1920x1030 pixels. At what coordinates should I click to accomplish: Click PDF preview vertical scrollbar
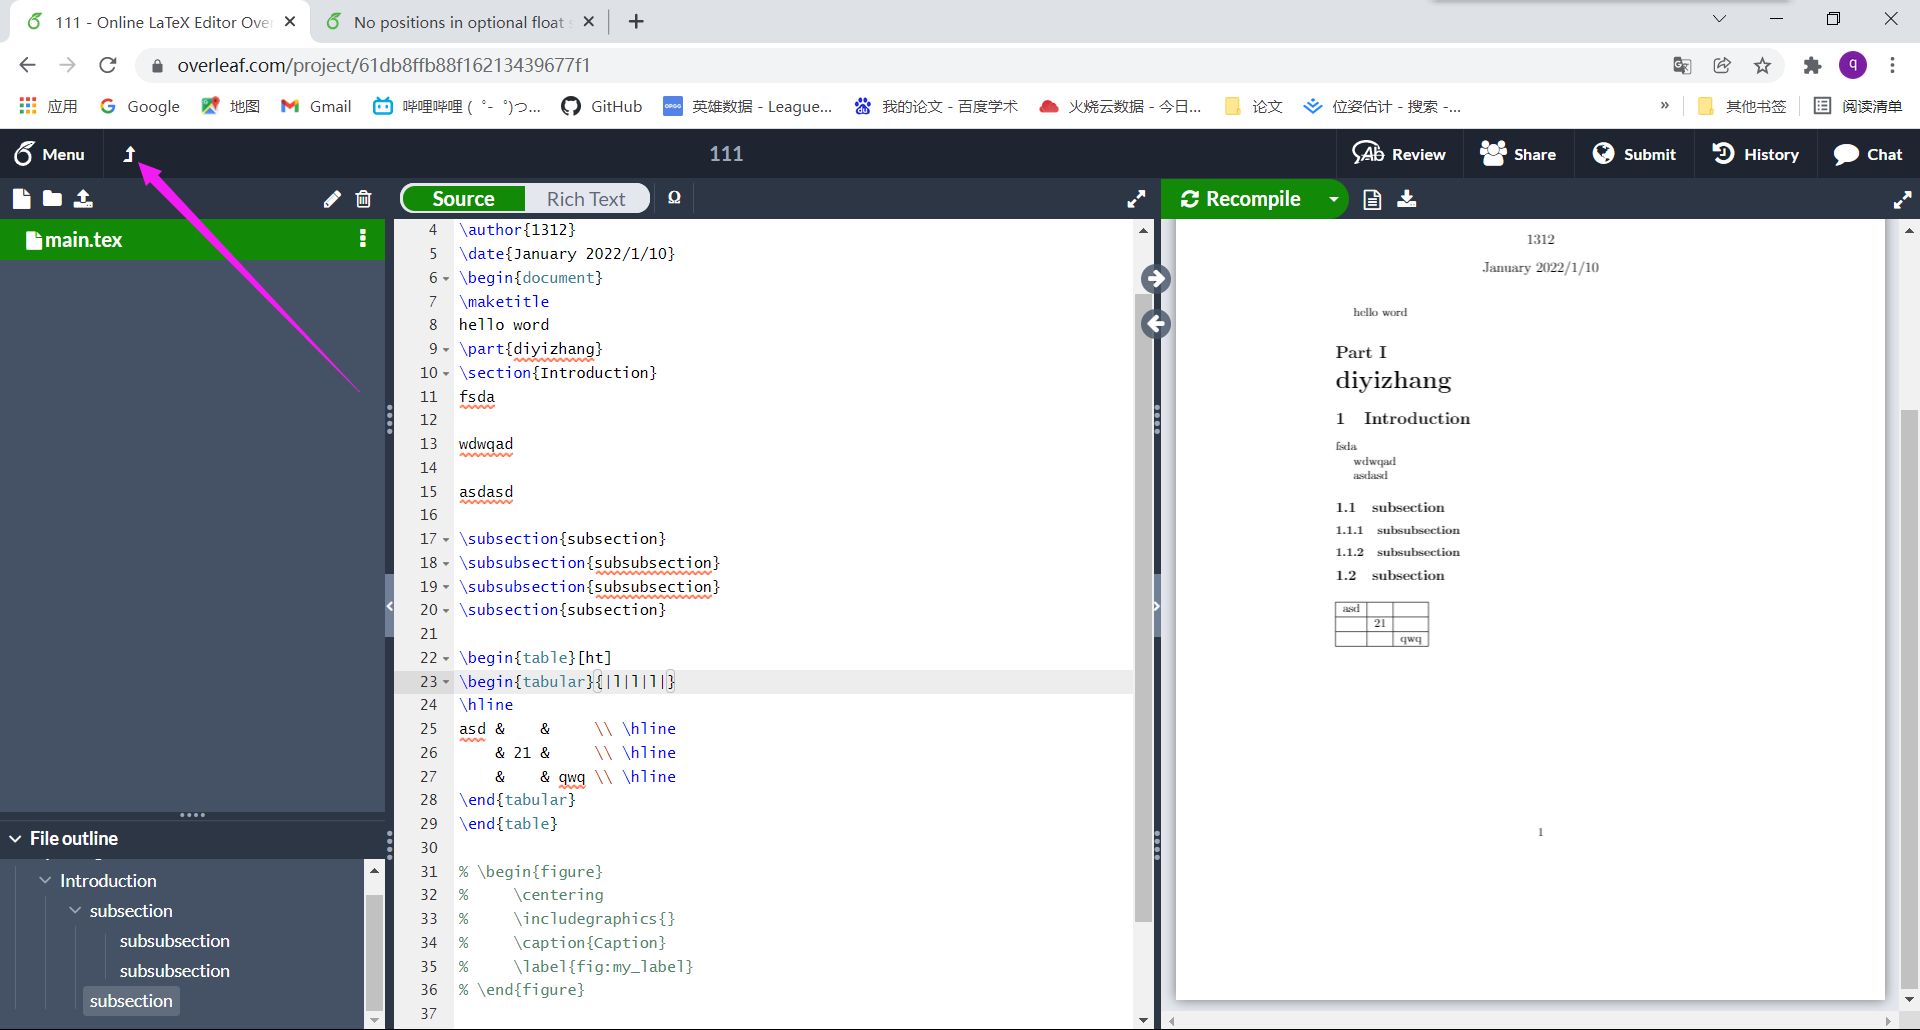(1909, 699)
